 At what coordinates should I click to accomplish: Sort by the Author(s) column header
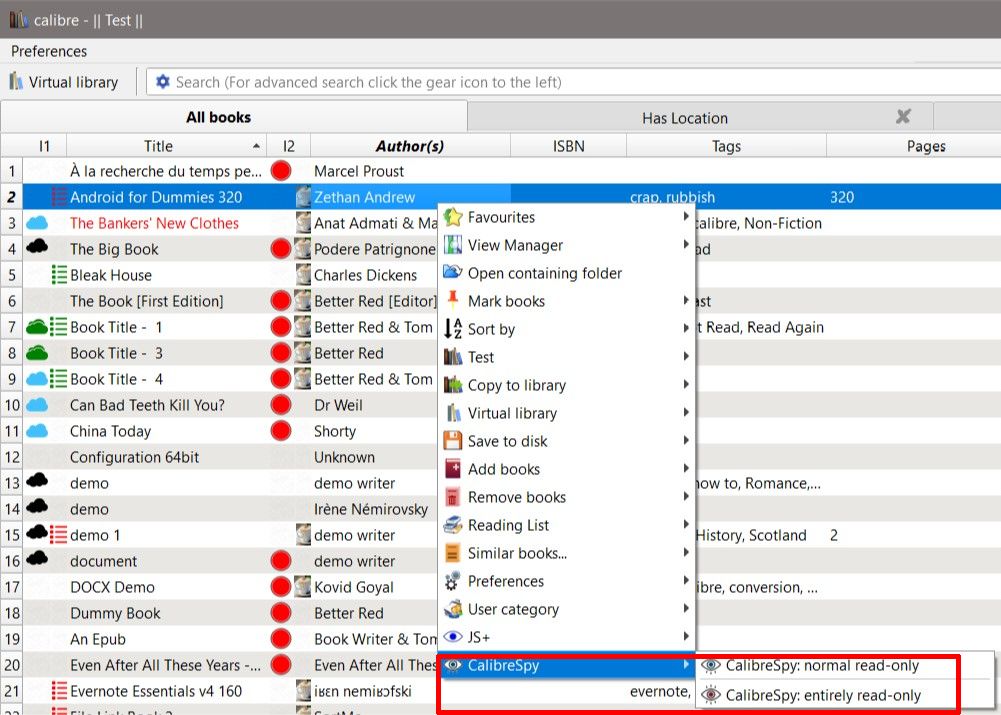410,146
